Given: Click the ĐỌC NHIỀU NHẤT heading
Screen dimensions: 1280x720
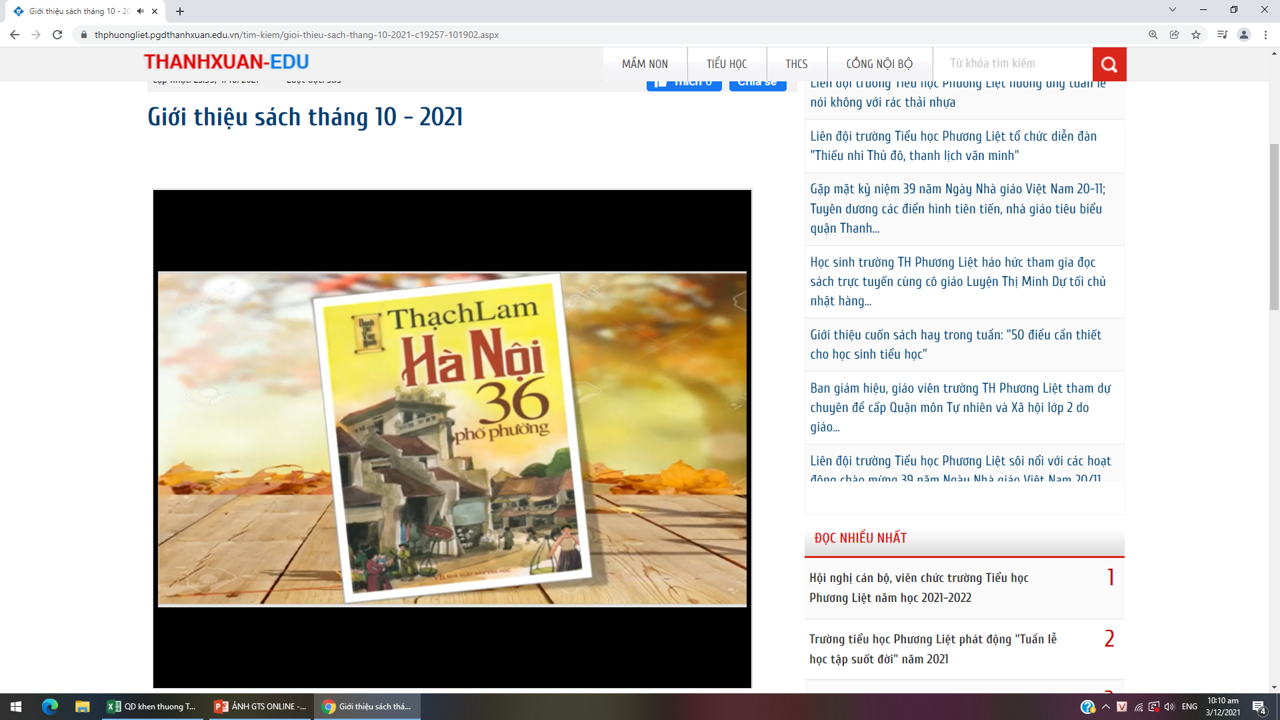Looking at the screenshot, I should coord(860,538).
